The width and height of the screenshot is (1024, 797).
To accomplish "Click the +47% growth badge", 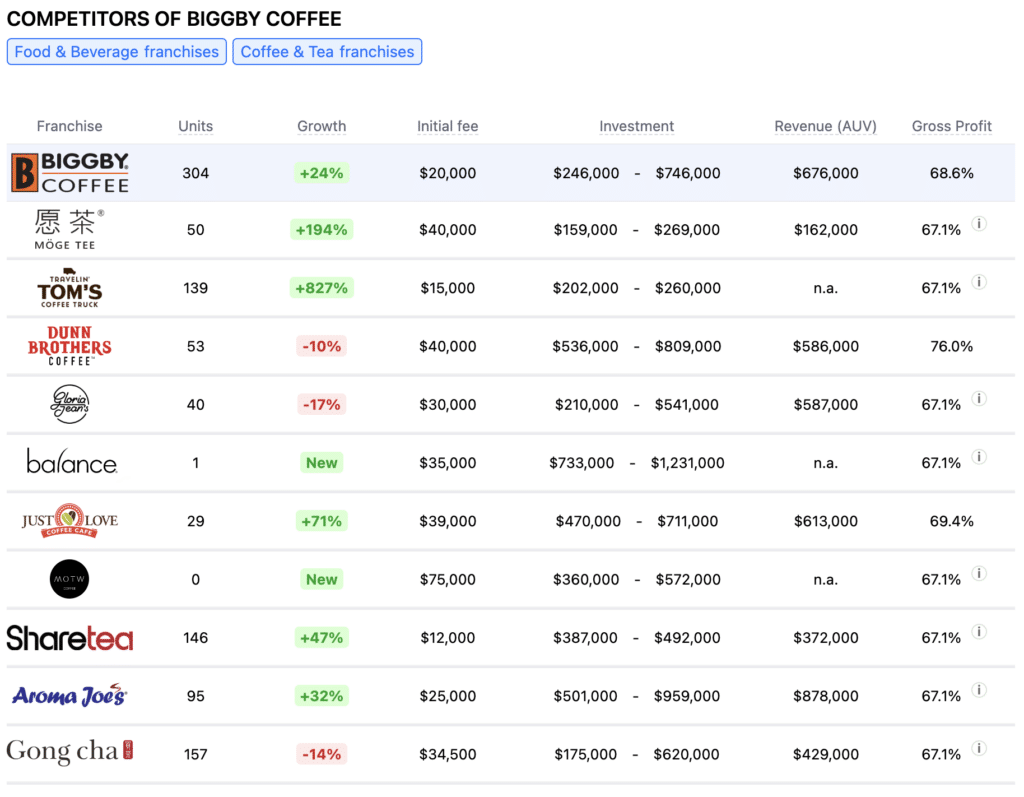I will point(321,638).
